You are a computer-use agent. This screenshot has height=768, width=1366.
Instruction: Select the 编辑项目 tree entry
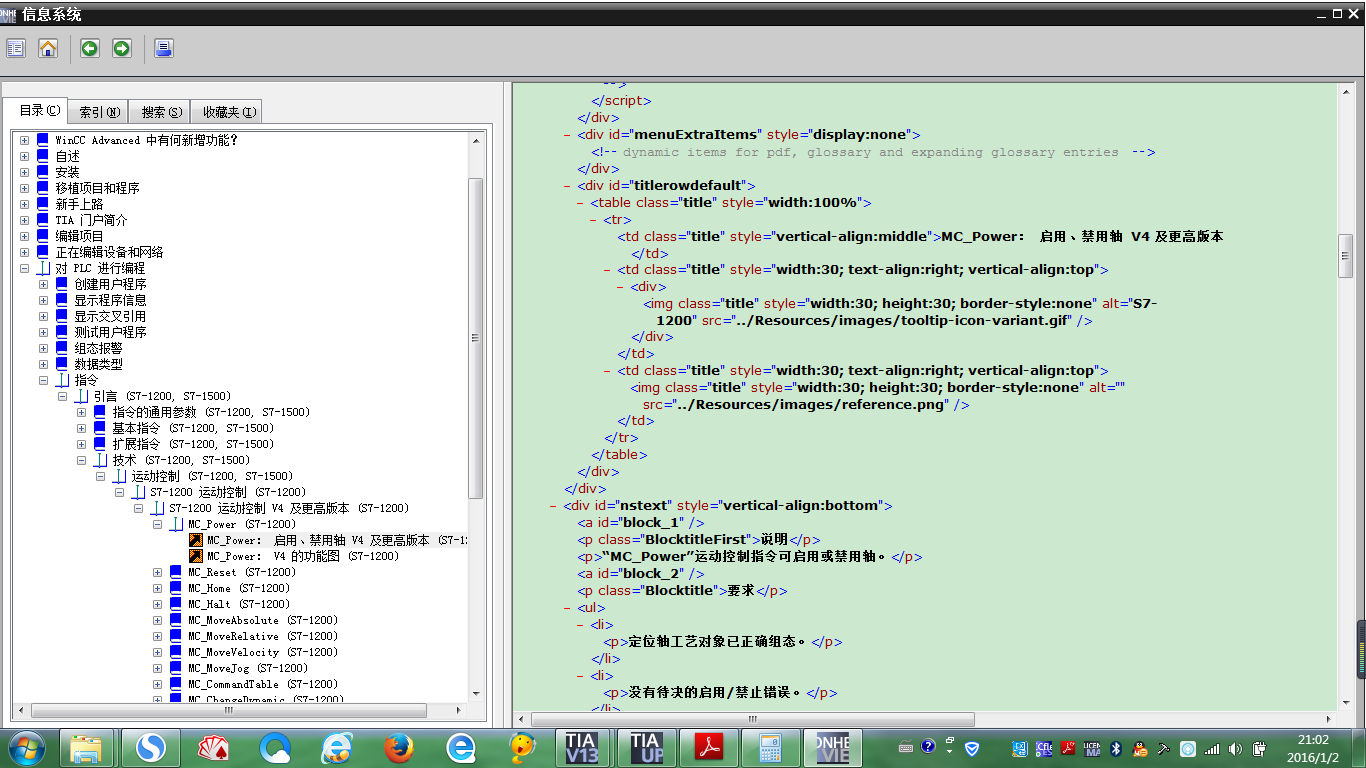[x=79, y=236]
